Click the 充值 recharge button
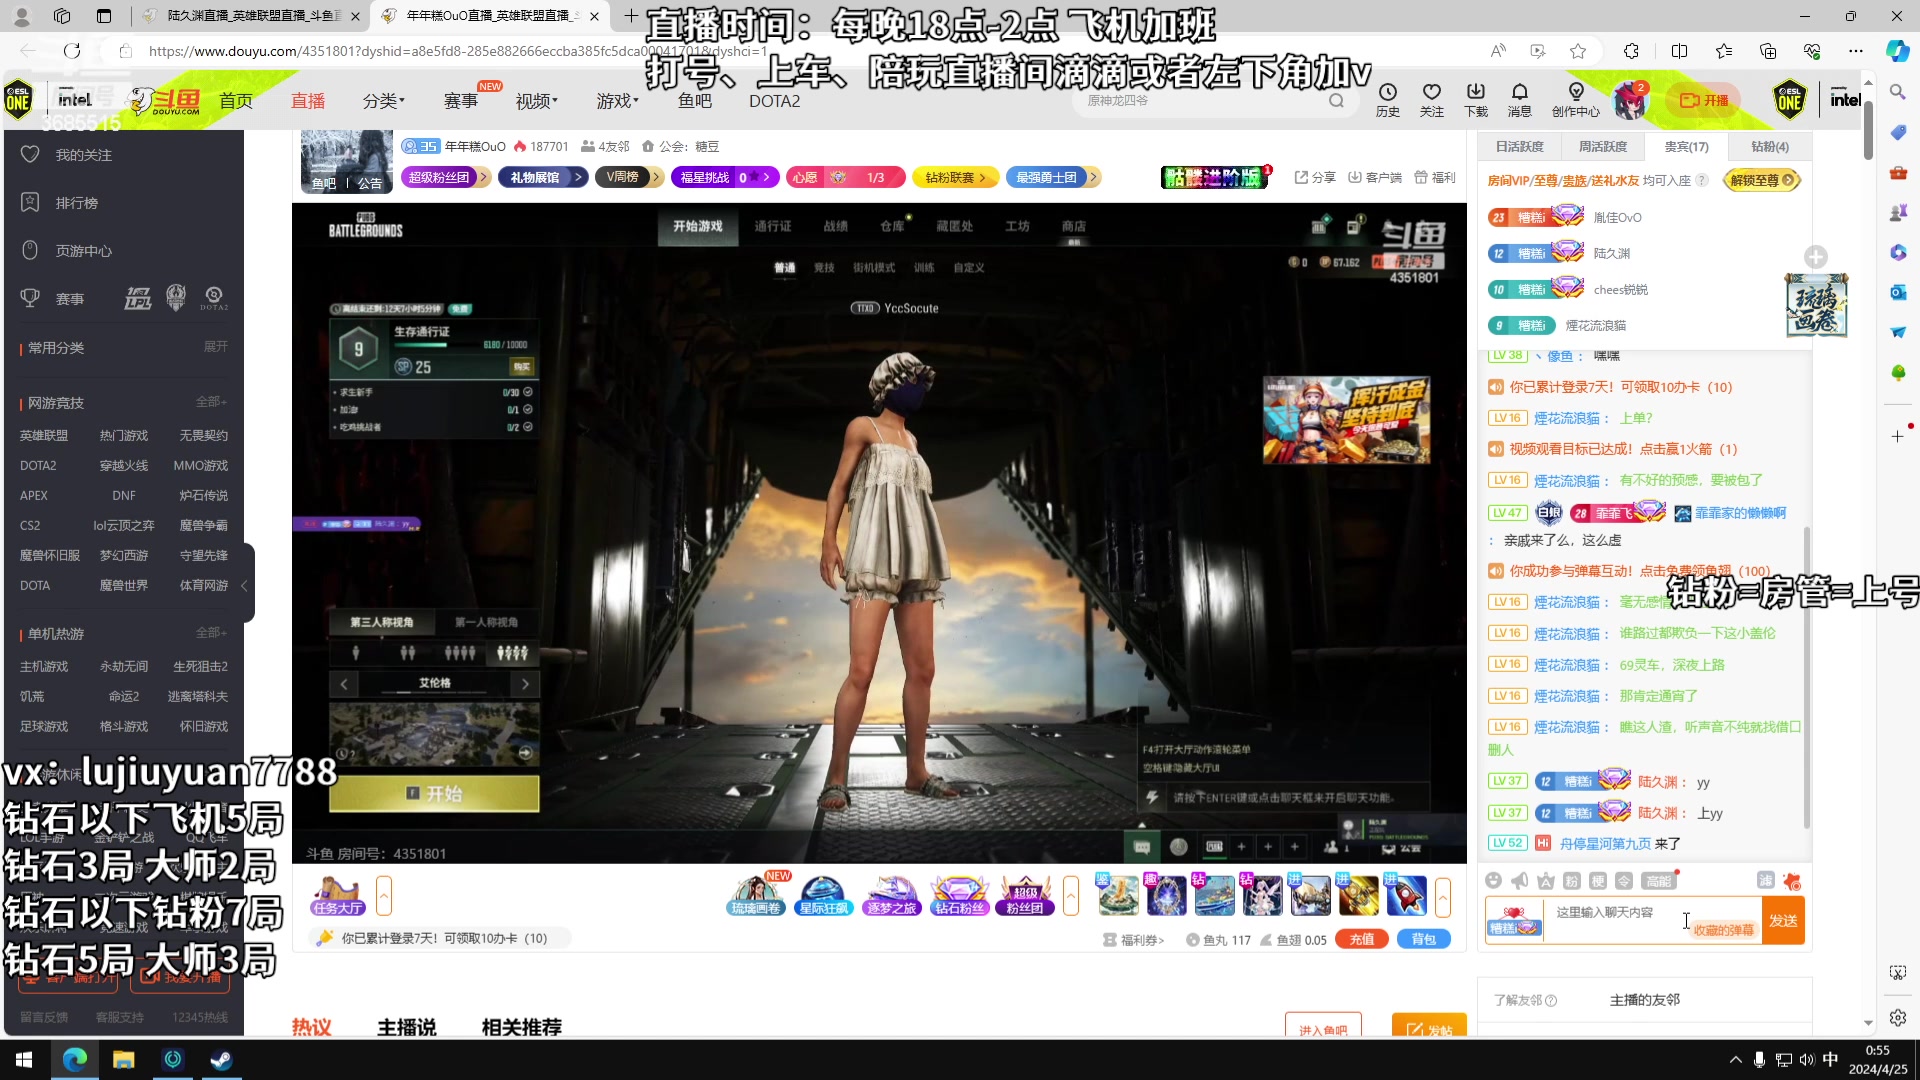Screen dimensions: 1920x1080 tap(1362, 939)
